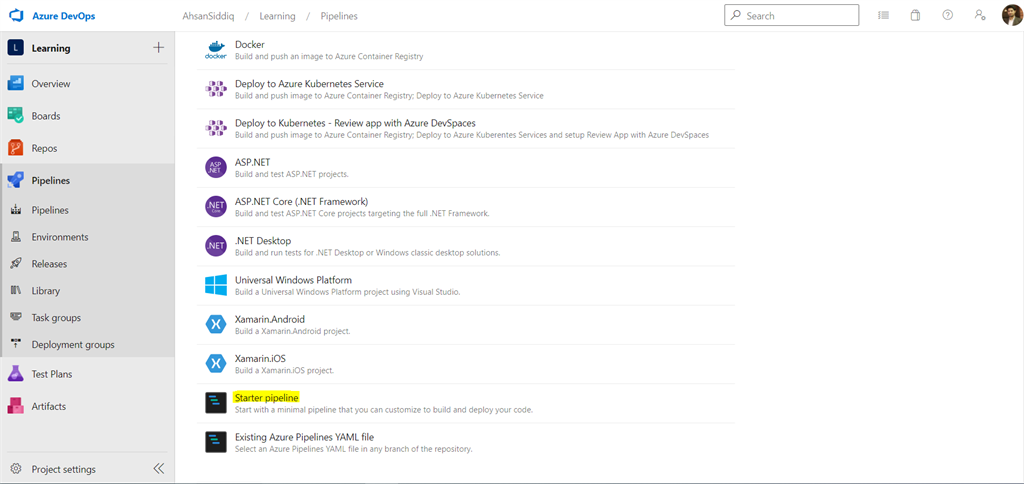Image resolution: width=1024 pixels, height=484 pixels.
Task: Click the Environments icon in sidebar
Action: (17, 237)
